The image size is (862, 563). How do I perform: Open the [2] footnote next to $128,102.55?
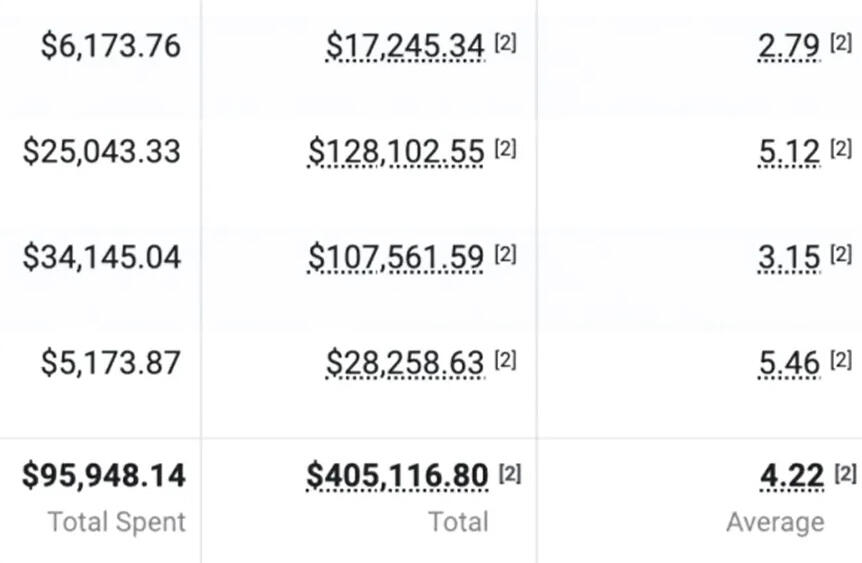point(505,149)
